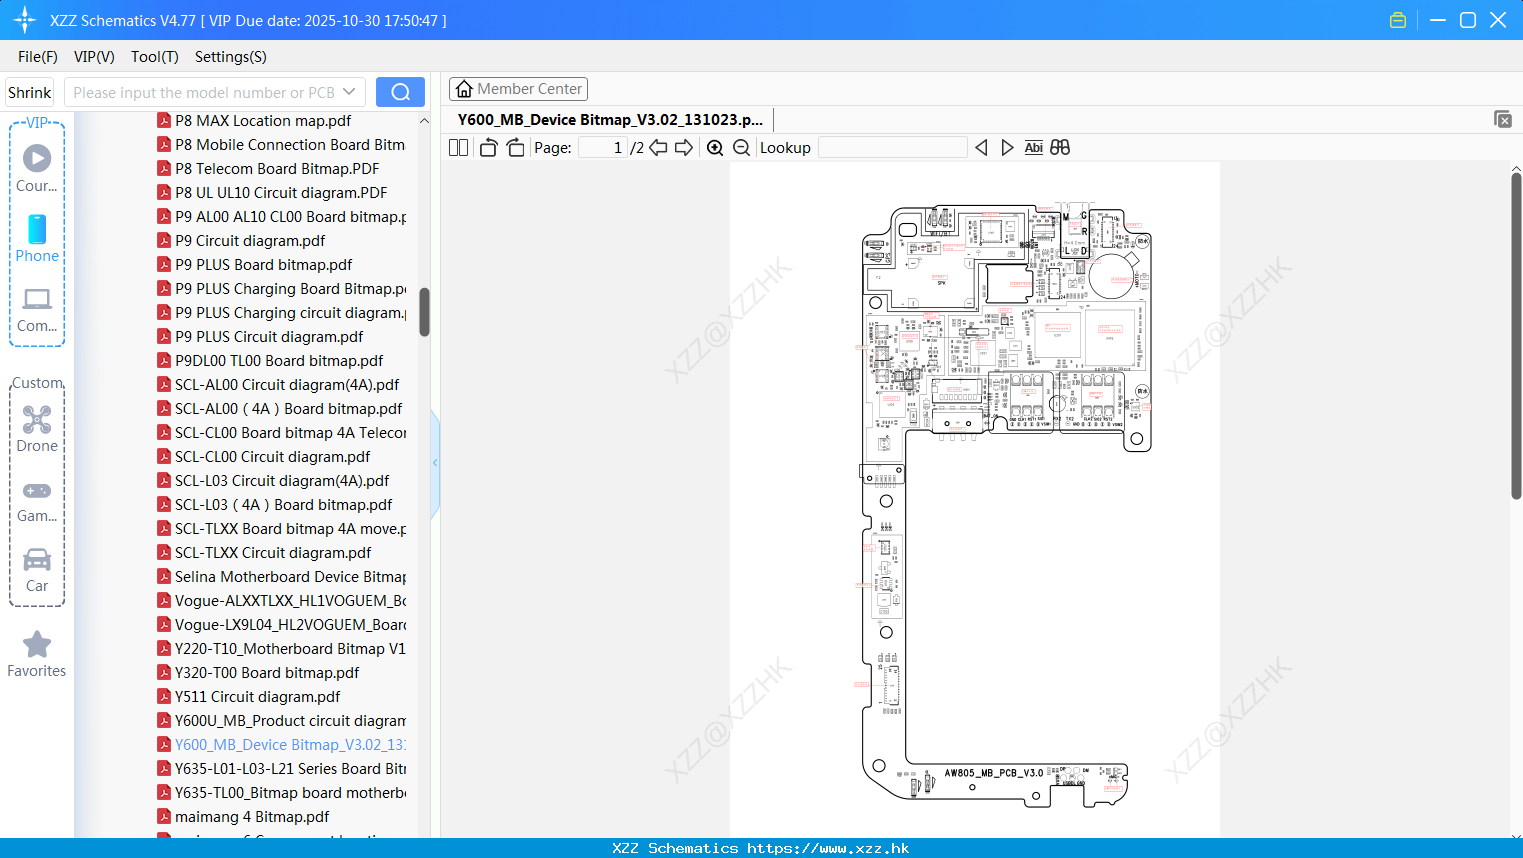Viewport: 1523px width, 858px height.
Task: Select the Y600_MB_Device Bitmap document tab
Action: click(x=610, y=120)
